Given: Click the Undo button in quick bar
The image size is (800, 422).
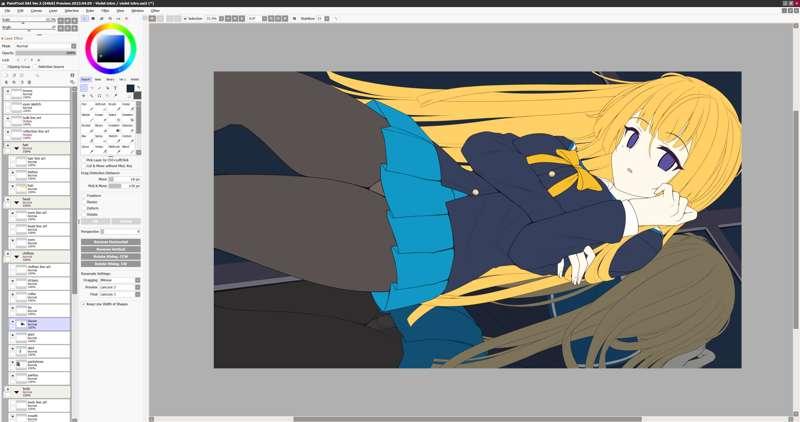Looking at the screenshot, I should pos(152,18).
